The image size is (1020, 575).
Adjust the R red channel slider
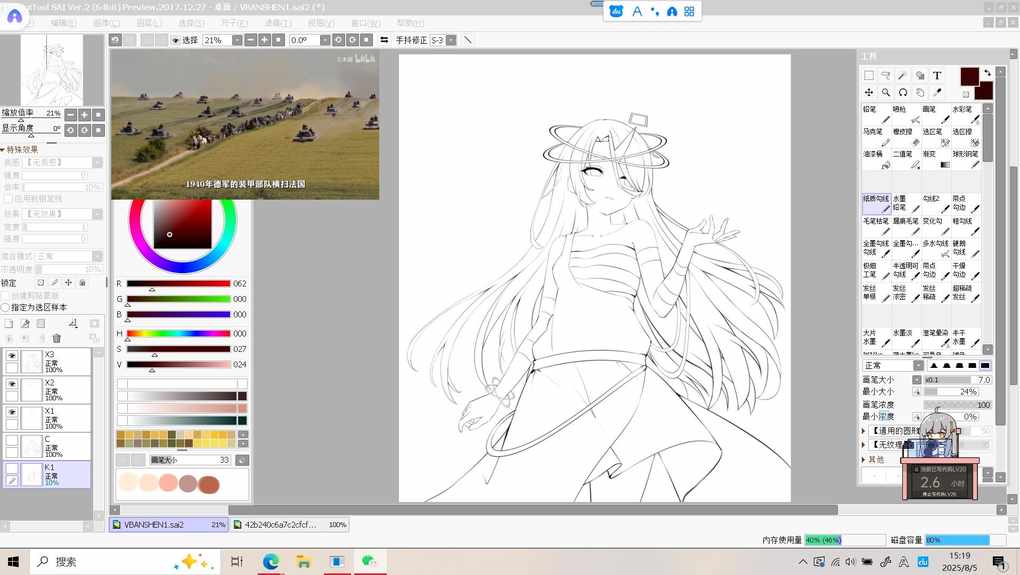click(178, 284)
